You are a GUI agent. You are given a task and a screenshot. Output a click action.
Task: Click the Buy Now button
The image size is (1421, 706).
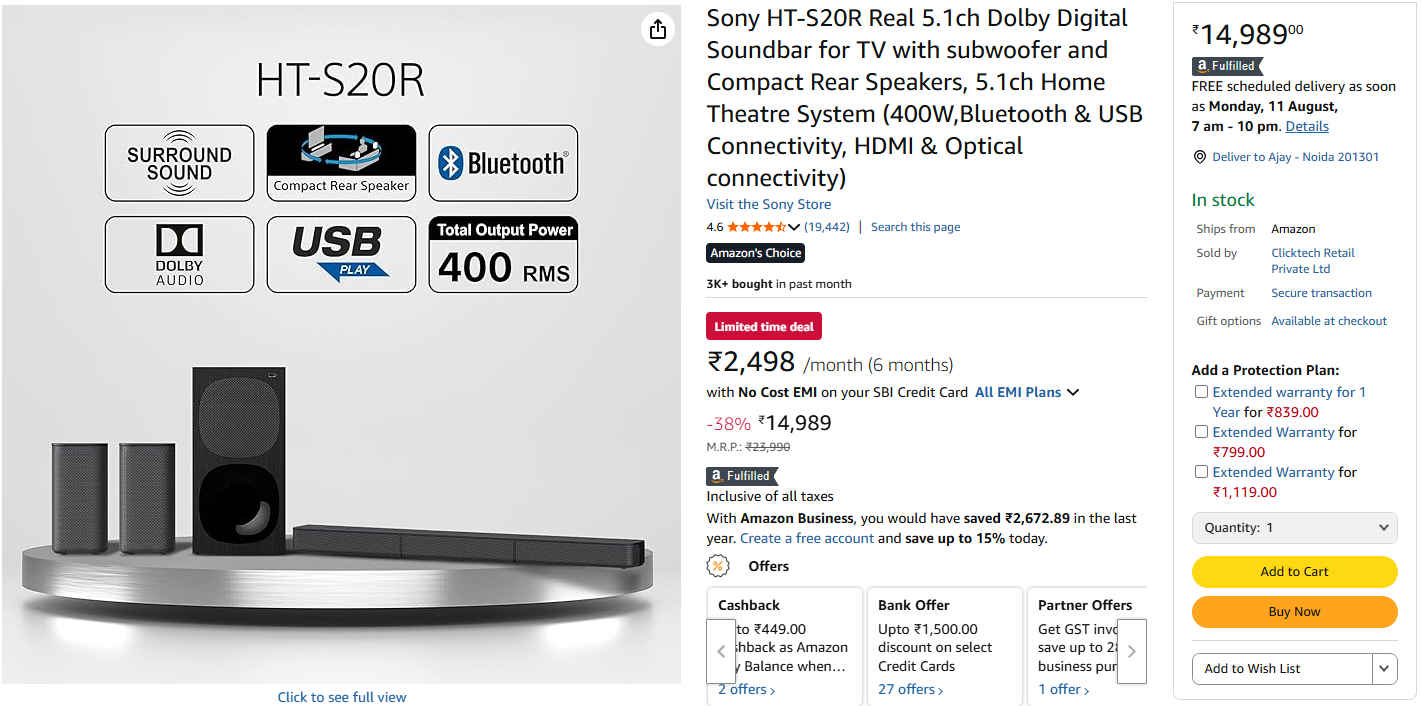click(1294, 611)
